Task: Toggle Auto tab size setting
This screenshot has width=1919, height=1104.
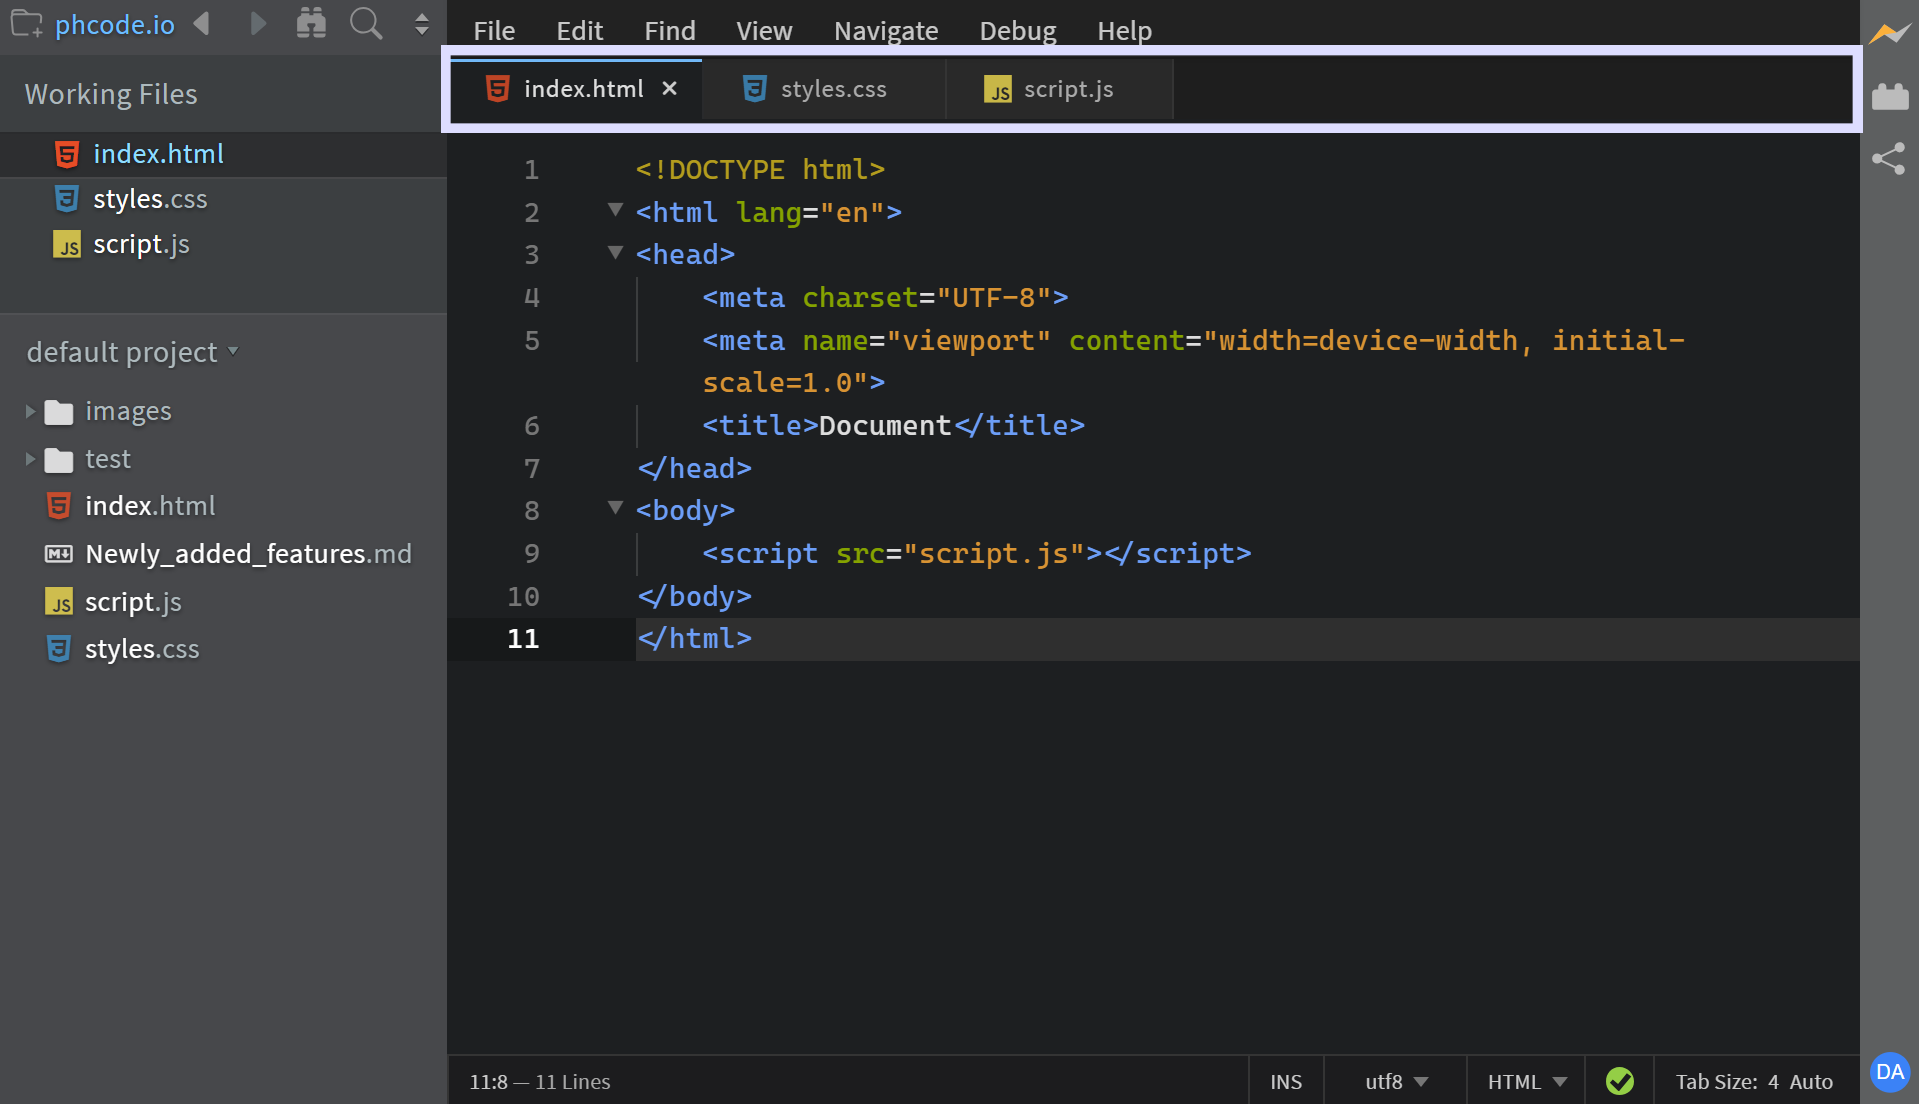Action: point(1810,1081)
